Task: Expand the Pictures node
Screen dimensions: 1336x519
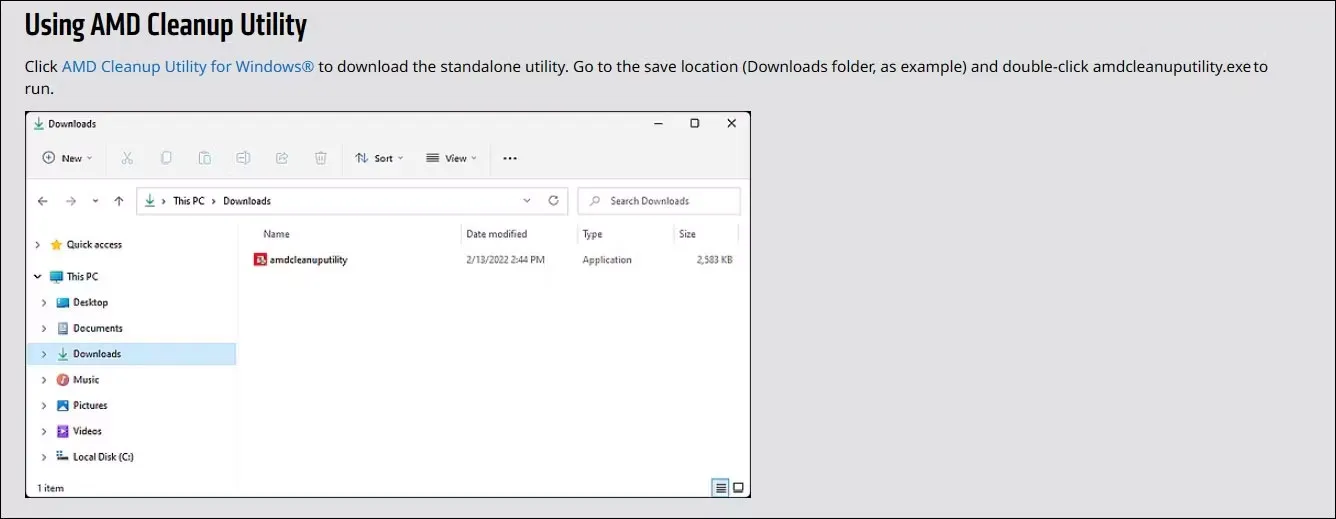Action: click(44, 406)
